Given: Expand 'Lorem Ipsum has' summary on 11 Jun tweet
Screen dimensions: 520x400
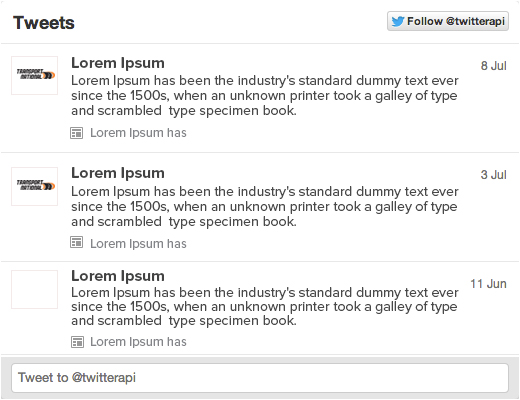Looking at the screenshot, I should (x=138, y=342).
